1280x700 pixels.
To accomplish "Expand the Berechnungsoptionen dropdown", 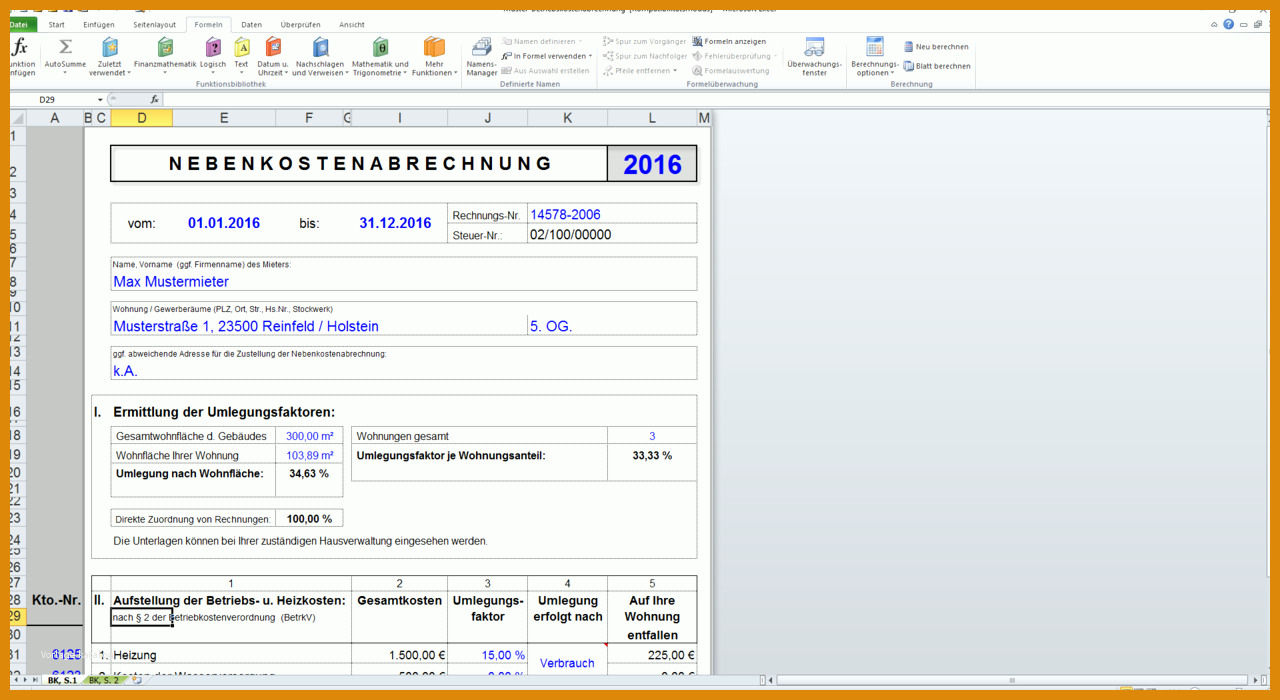I will tap(892, 73).
